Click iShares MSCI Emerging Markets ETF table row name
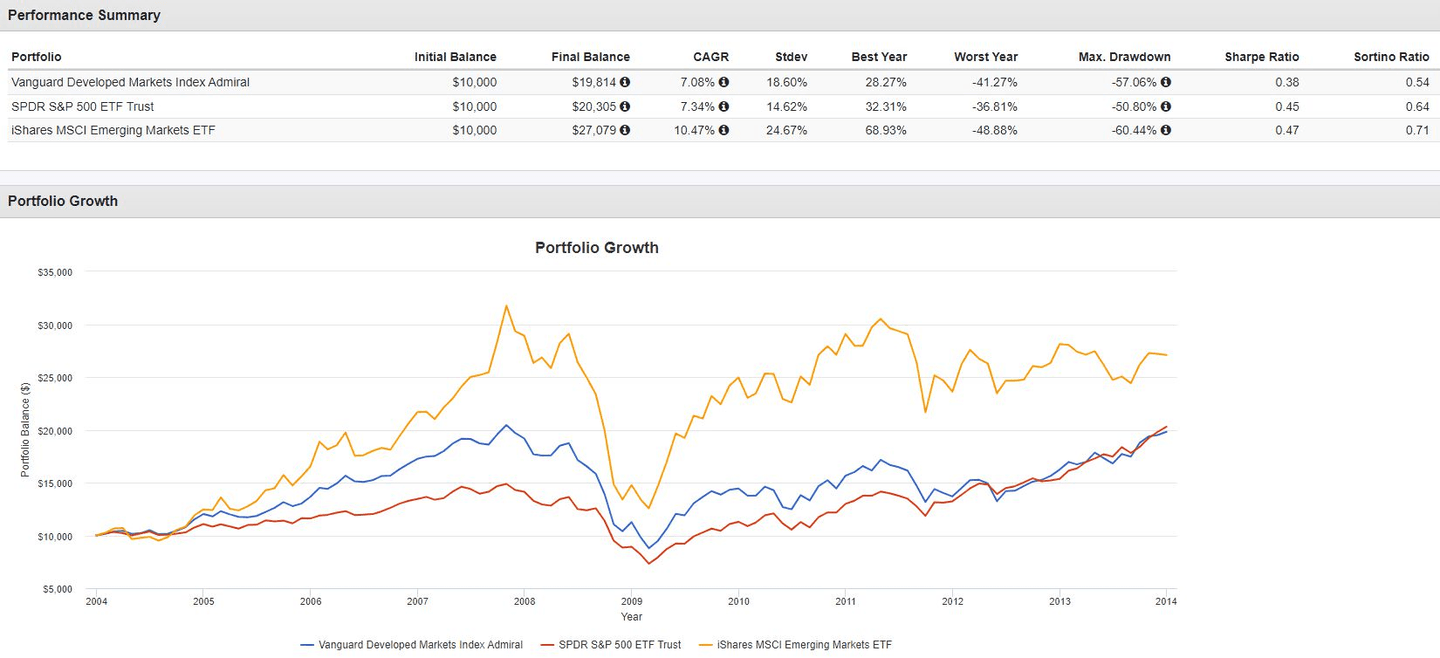Image resolution: width=1440 pixels, height=658 pixels. coord(113,130)
